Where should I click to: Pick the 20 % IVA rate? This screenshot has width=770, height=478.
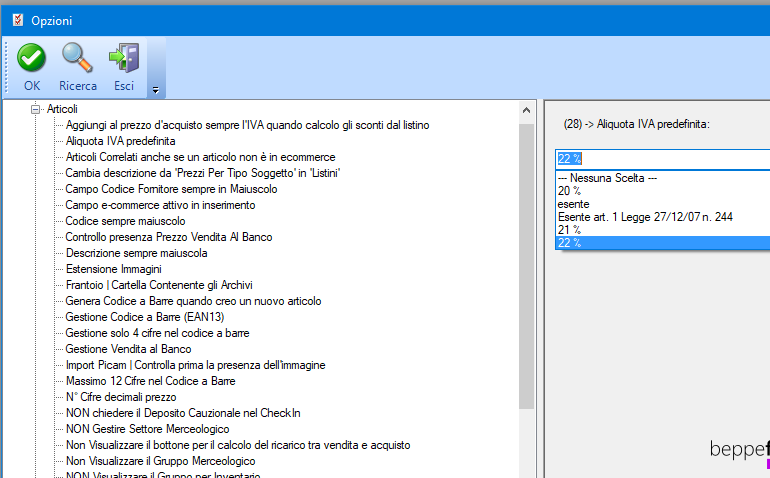[x=569, y=191]
